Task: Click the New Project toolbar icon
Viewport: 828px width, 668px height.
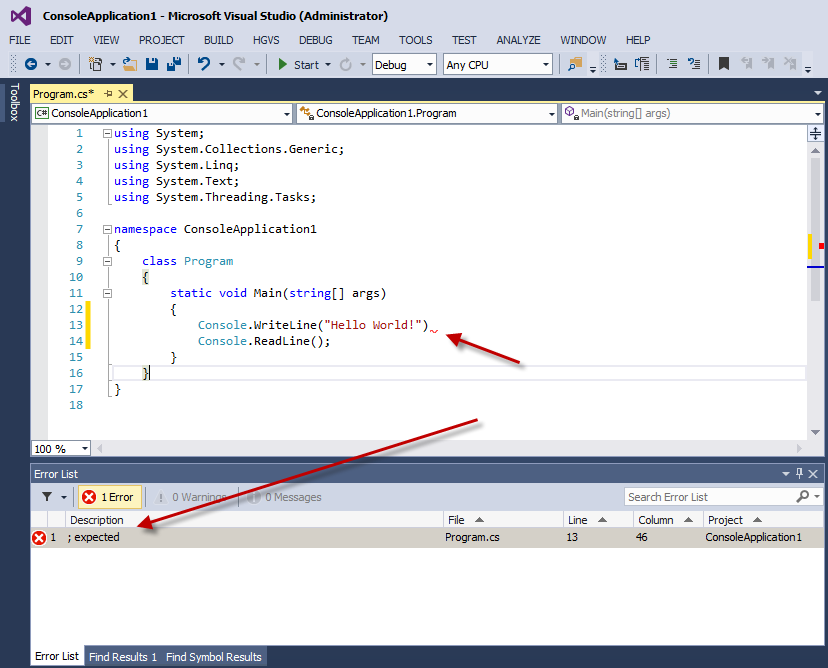Action: coord(96,64)
